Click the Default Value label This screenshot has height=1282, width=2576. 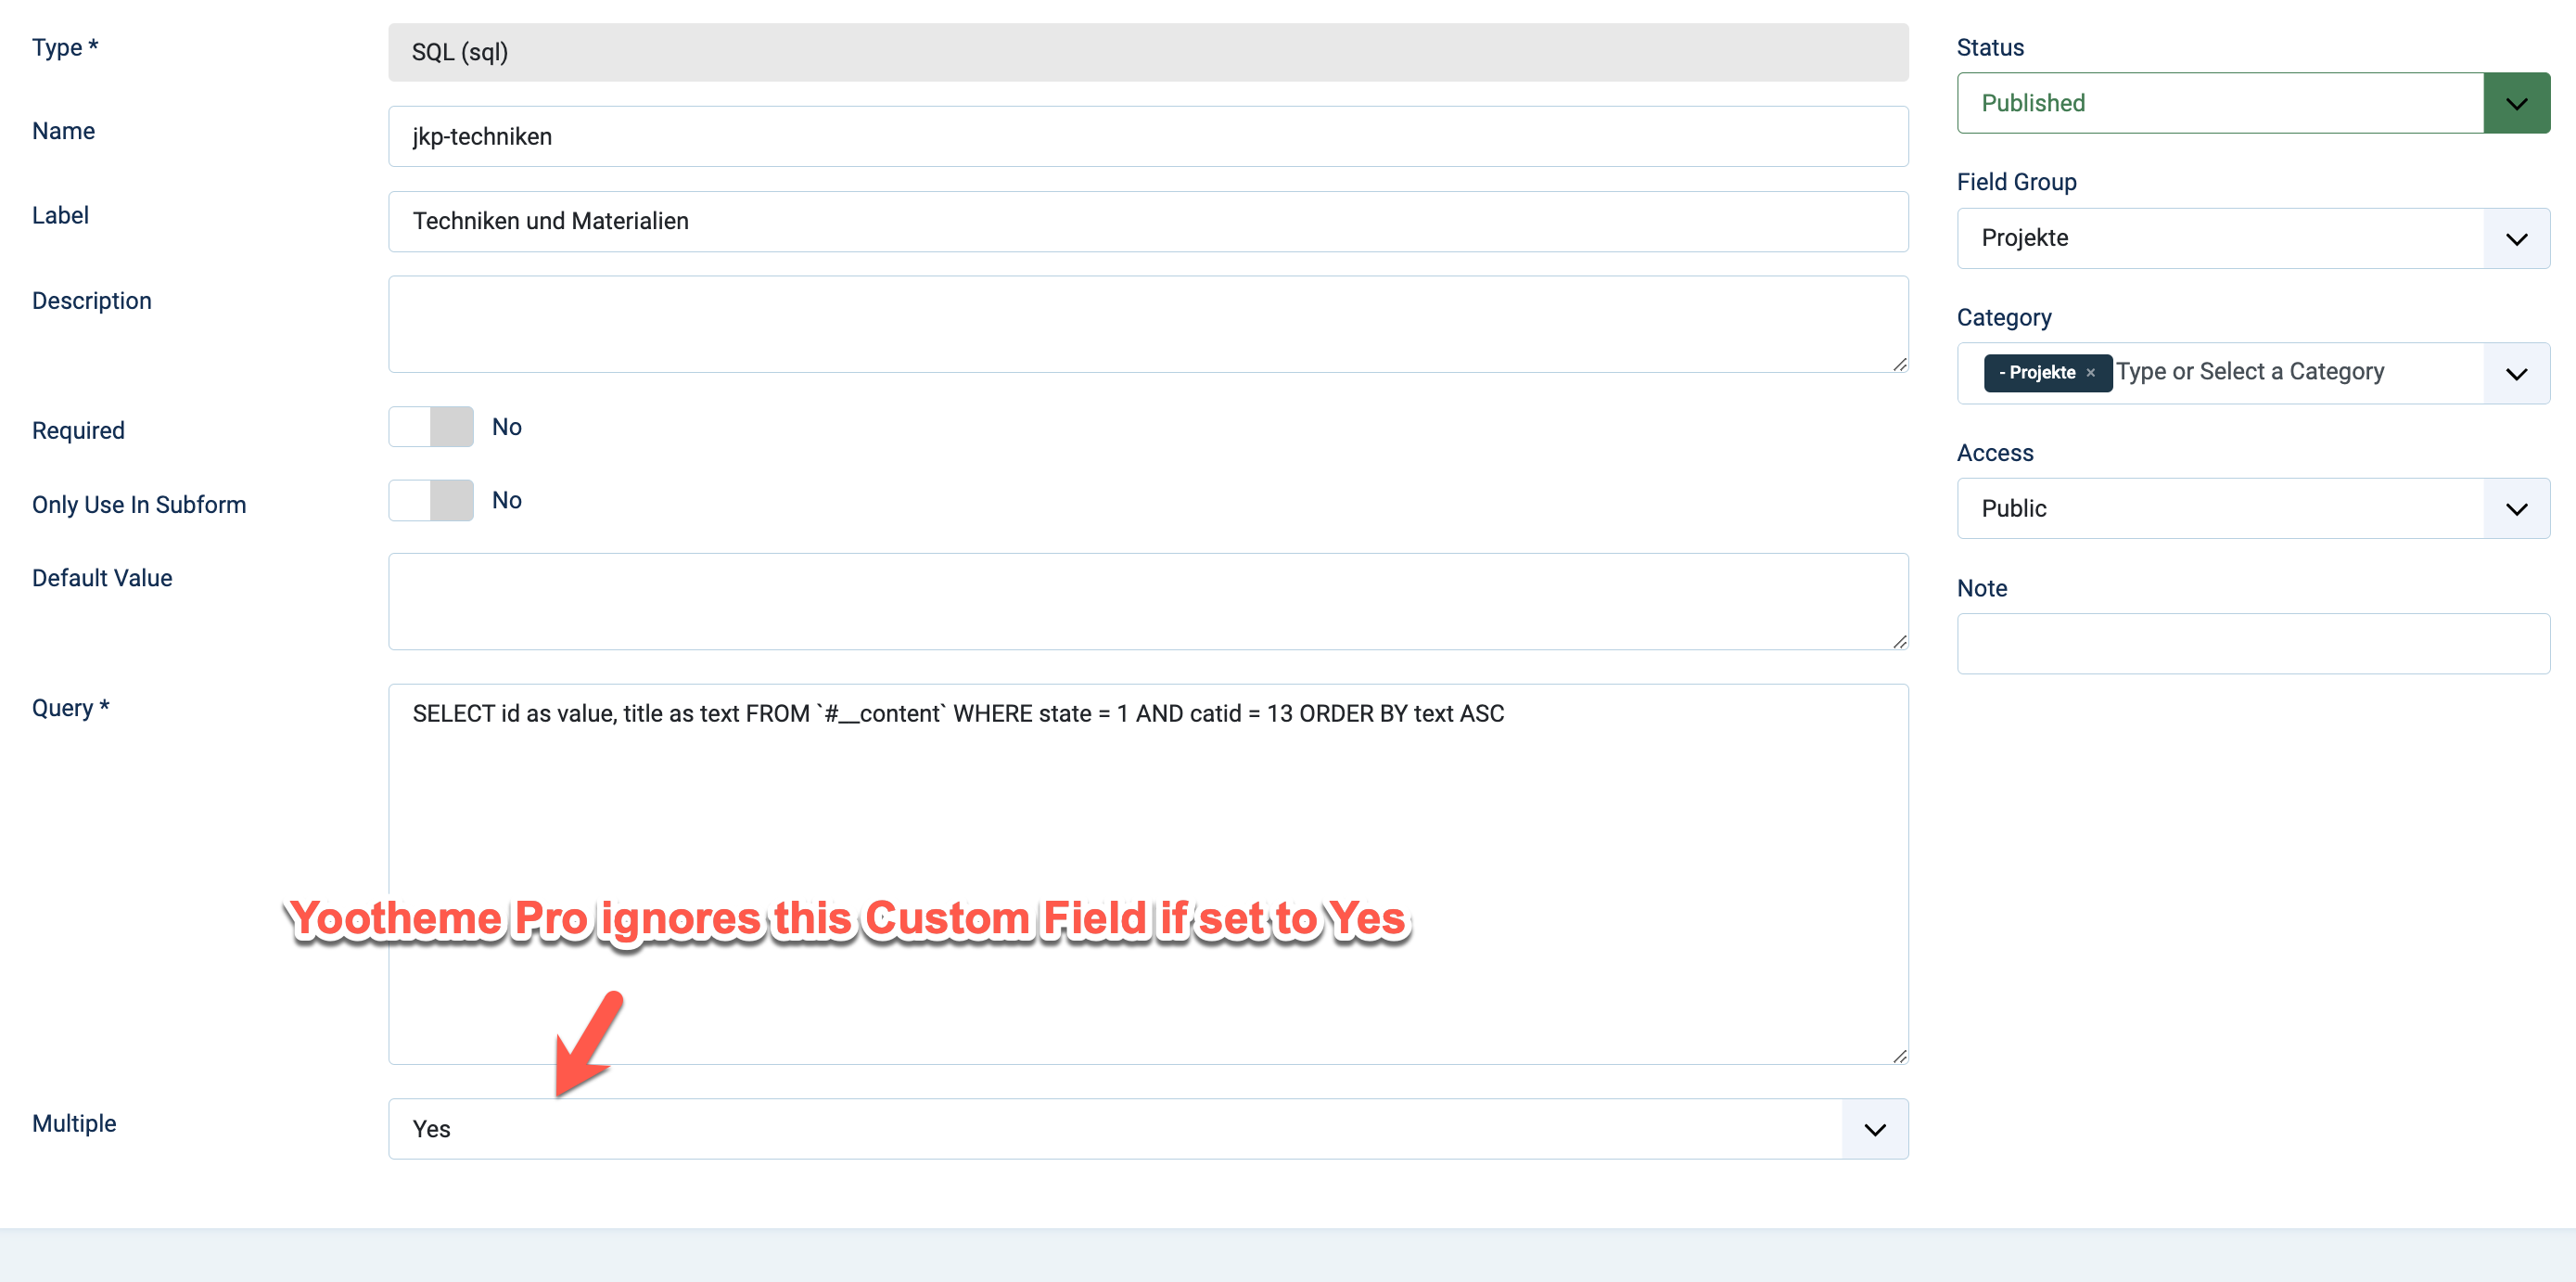click(x=102, y=578)
